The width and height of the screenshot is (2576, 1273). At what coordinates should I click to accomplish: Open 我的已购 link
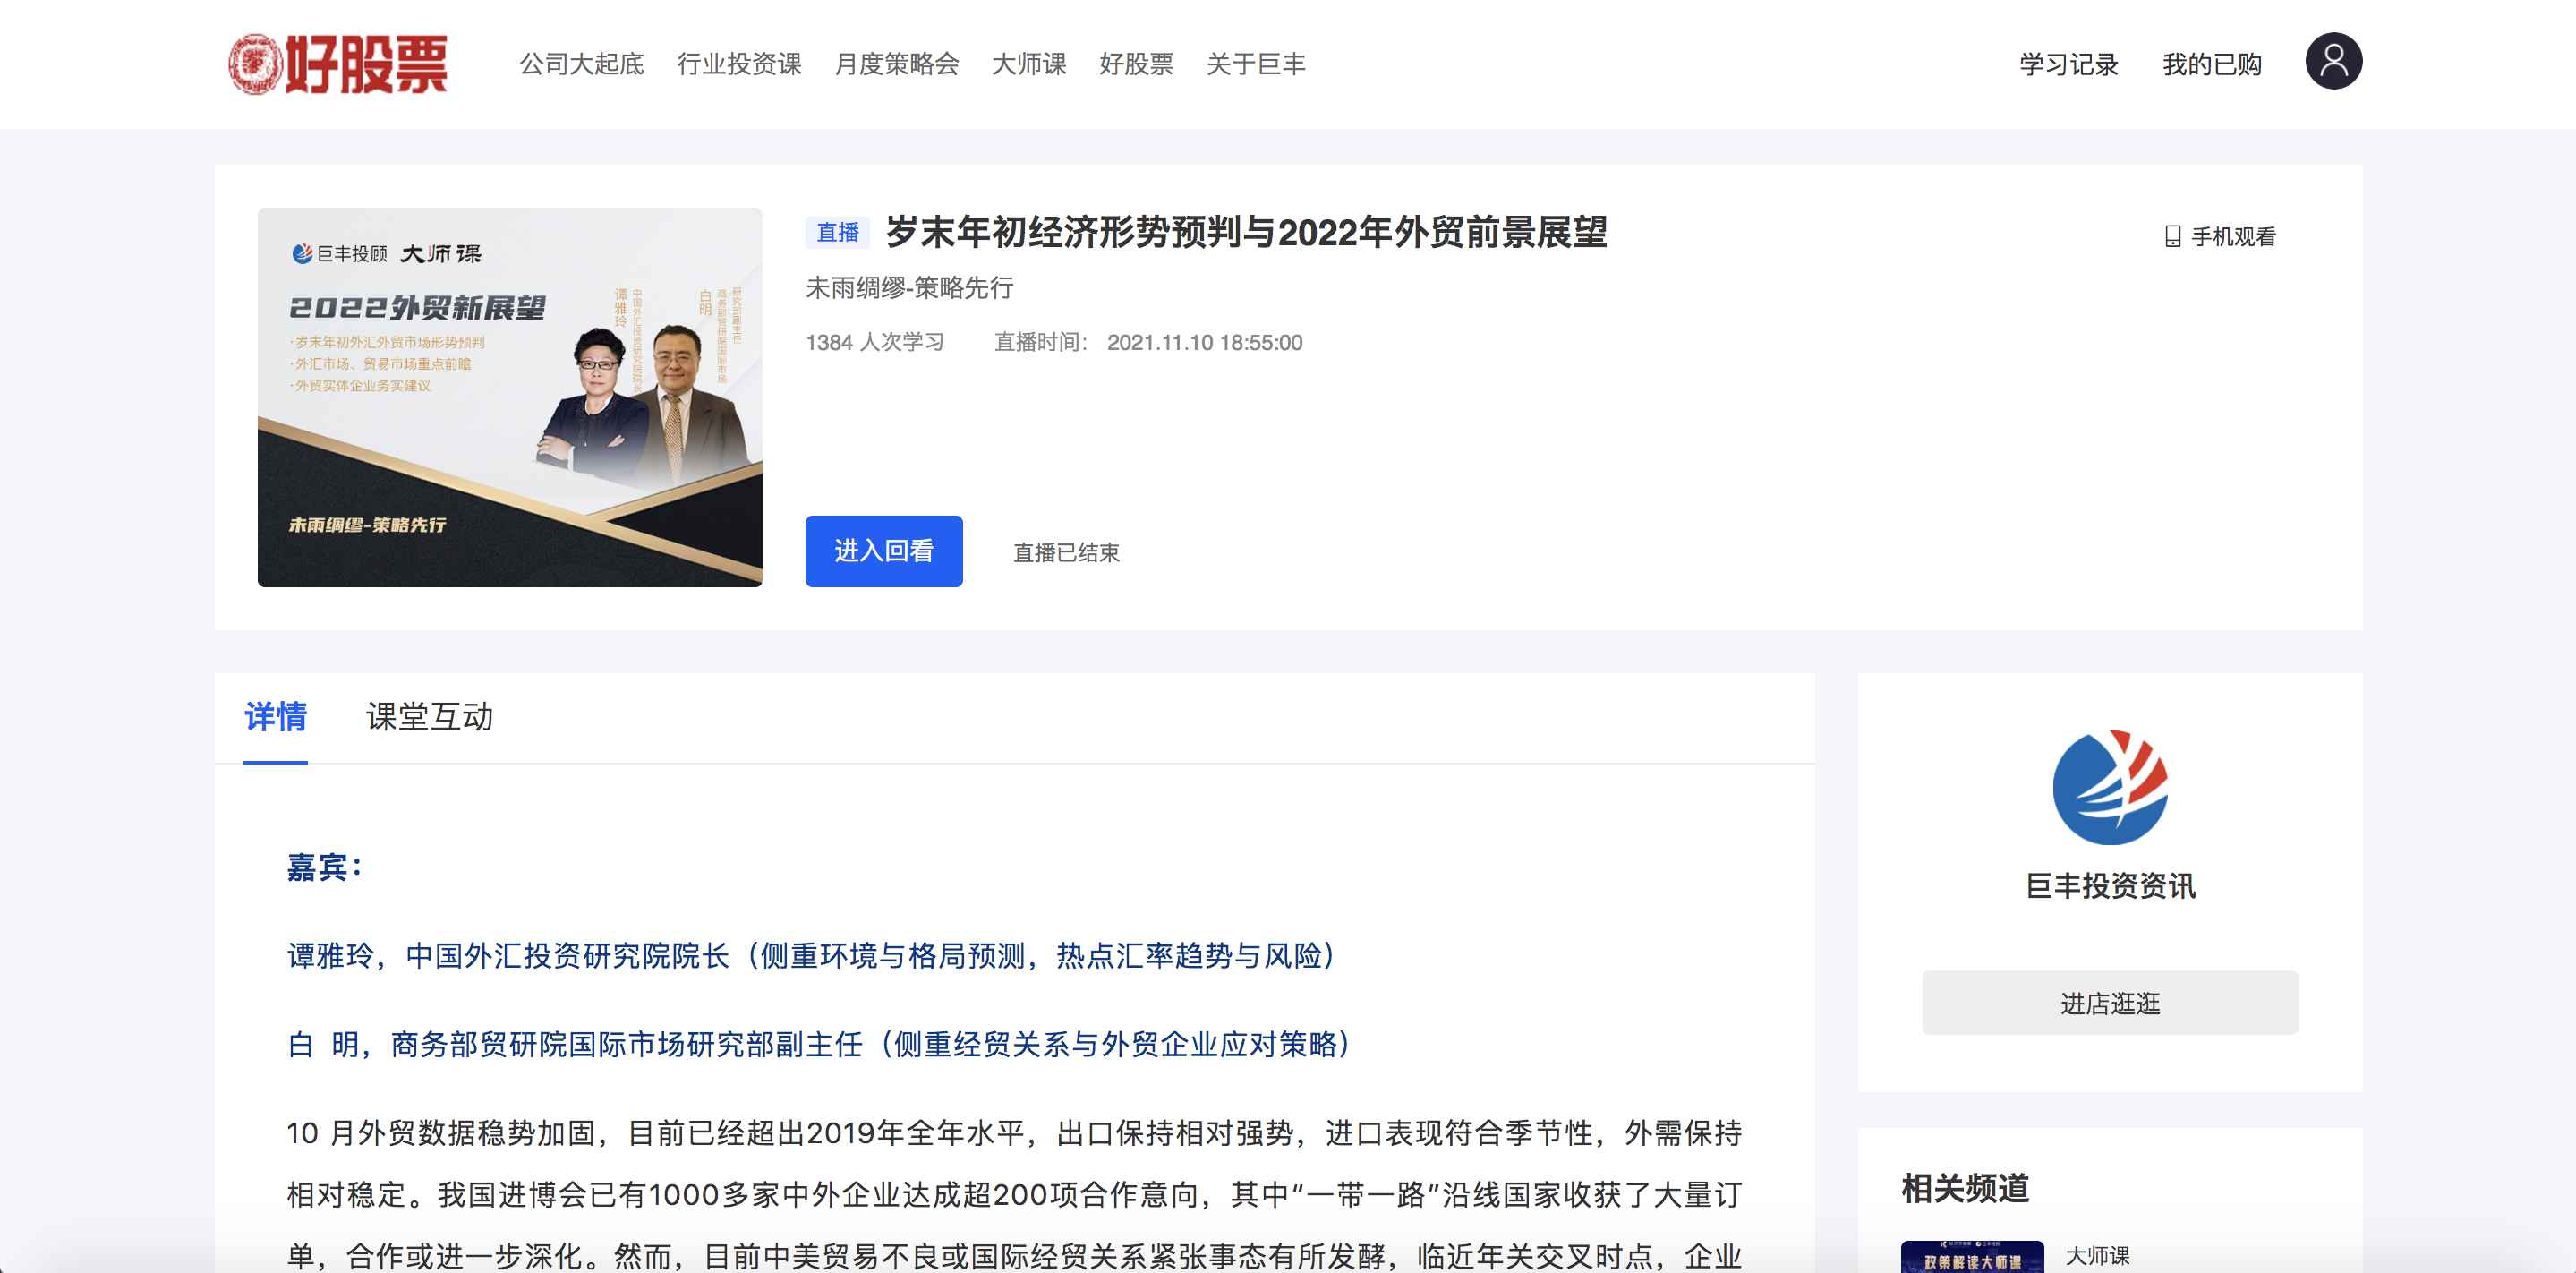coord(2211,65)
